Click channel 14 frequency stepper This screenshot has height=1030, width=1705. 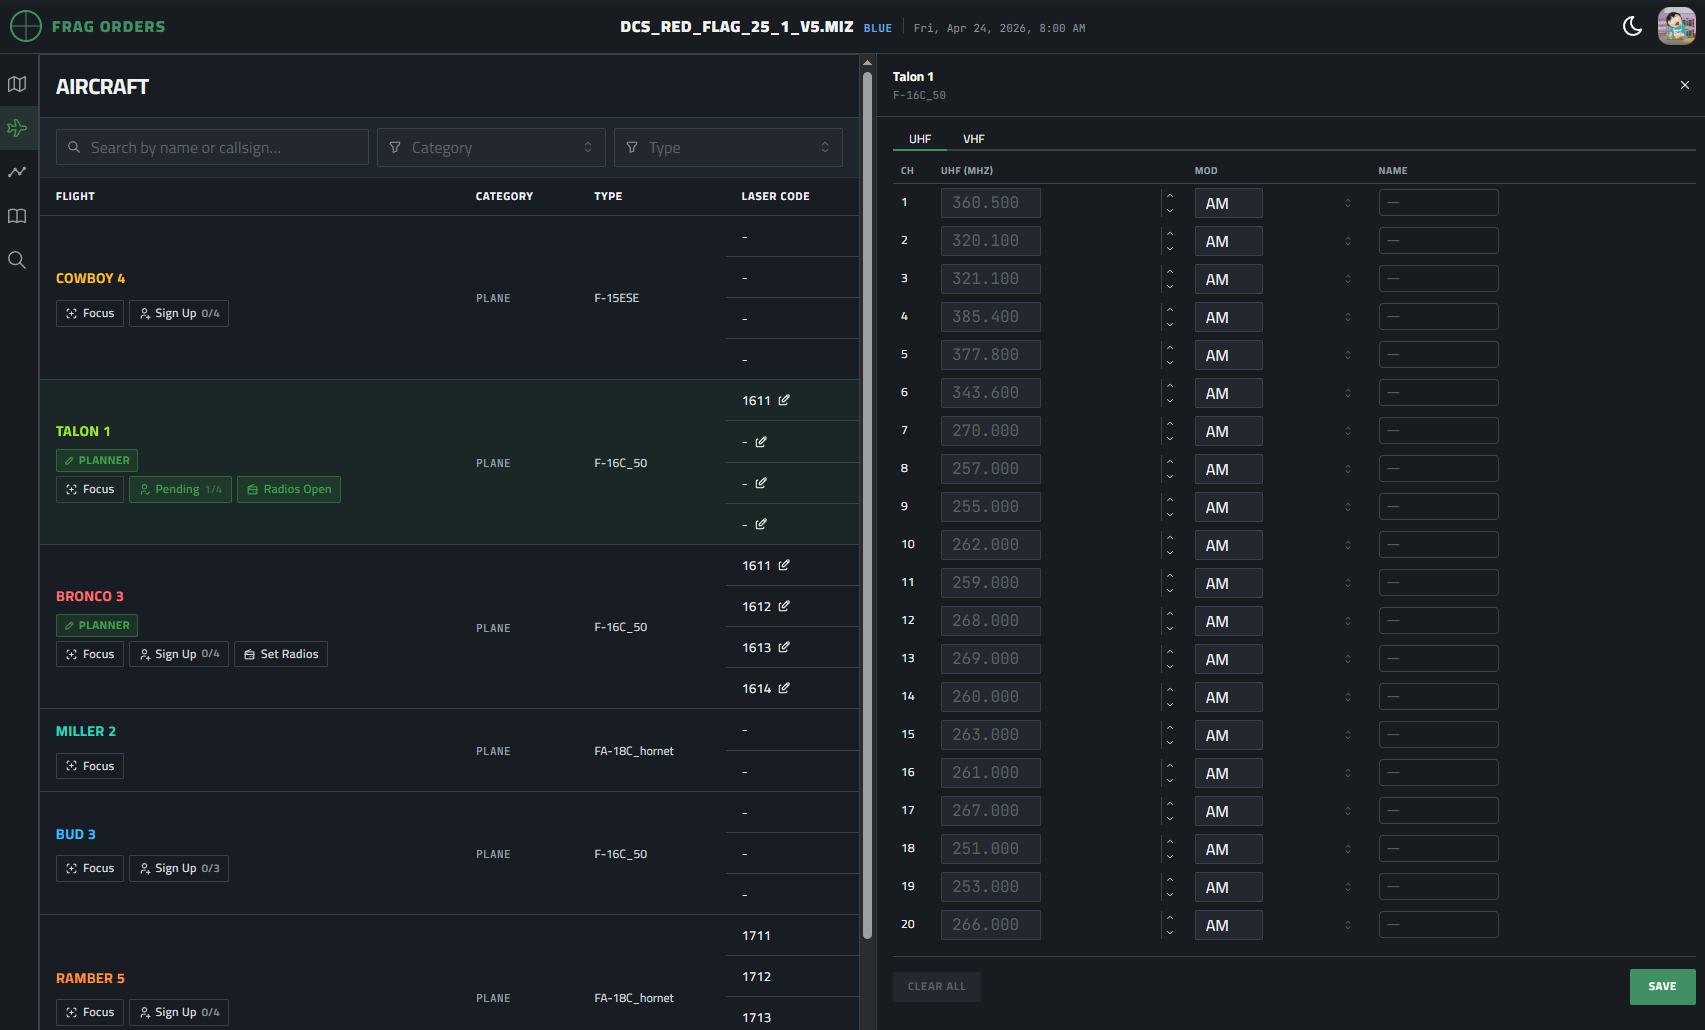[1170, 697]
